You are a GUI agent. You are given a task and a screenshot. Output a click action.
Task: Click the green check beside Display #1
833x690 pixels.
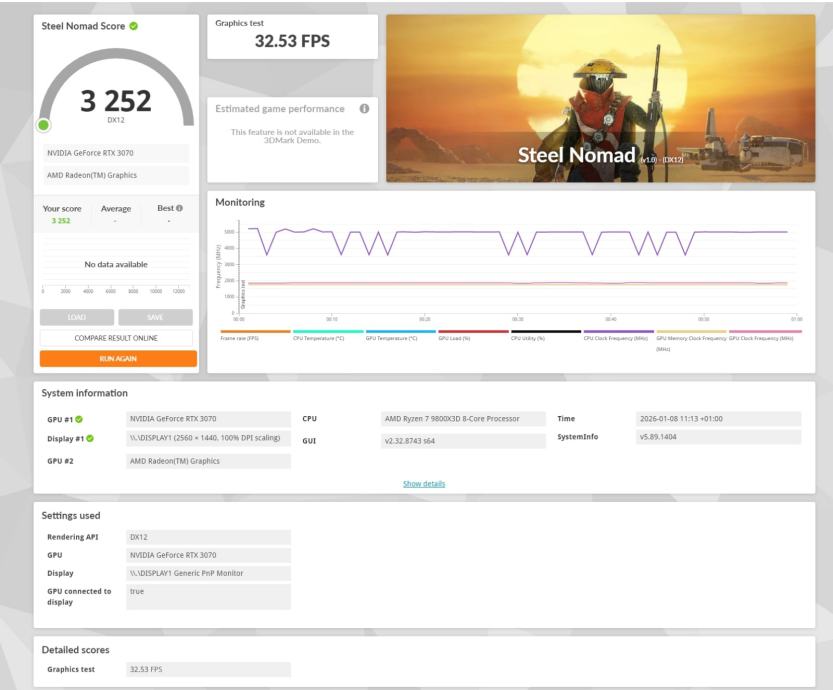tap(90, 438)
